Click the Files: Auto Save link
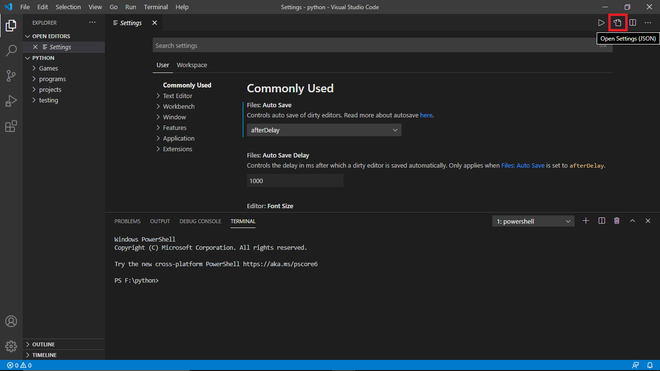The image size is (660, 371). (x=522, y=166)
